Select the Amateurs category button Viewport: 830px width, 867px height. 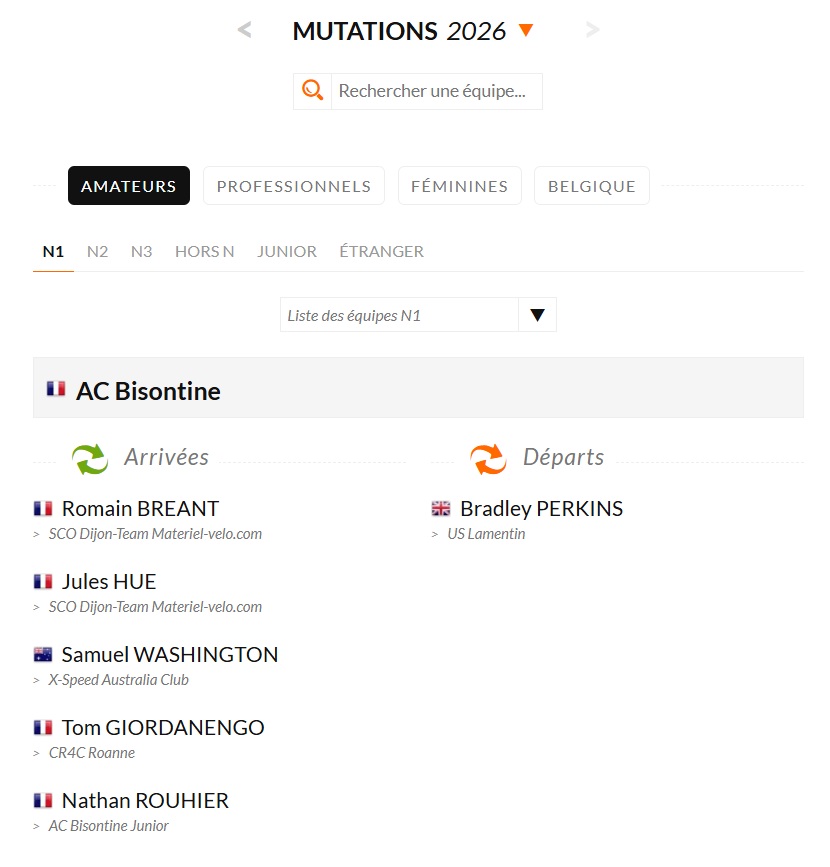coord(129,186)
